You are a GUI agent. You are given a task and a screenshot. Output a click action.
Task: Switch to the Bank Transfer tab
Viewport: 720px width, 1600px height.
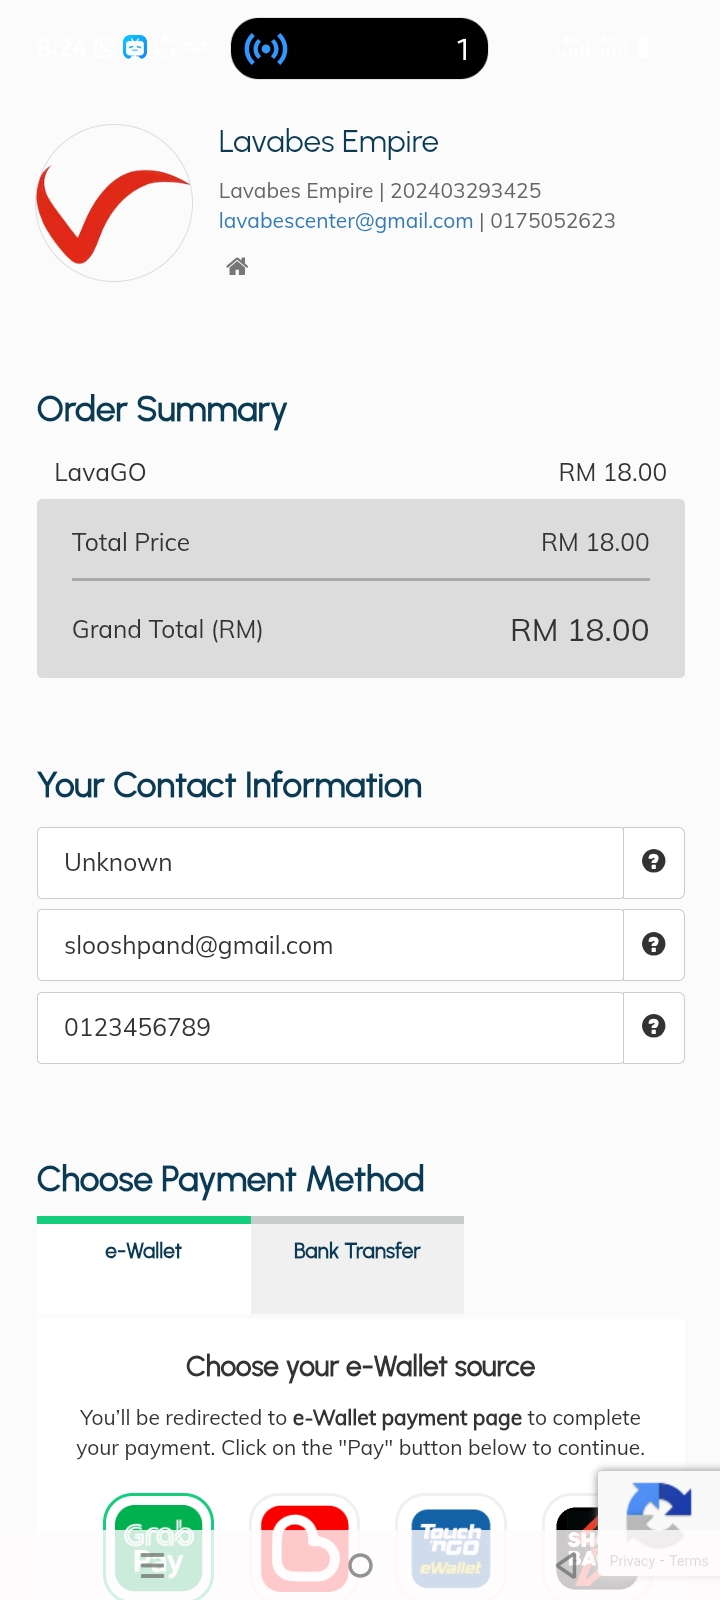(x=357, y=1252)
